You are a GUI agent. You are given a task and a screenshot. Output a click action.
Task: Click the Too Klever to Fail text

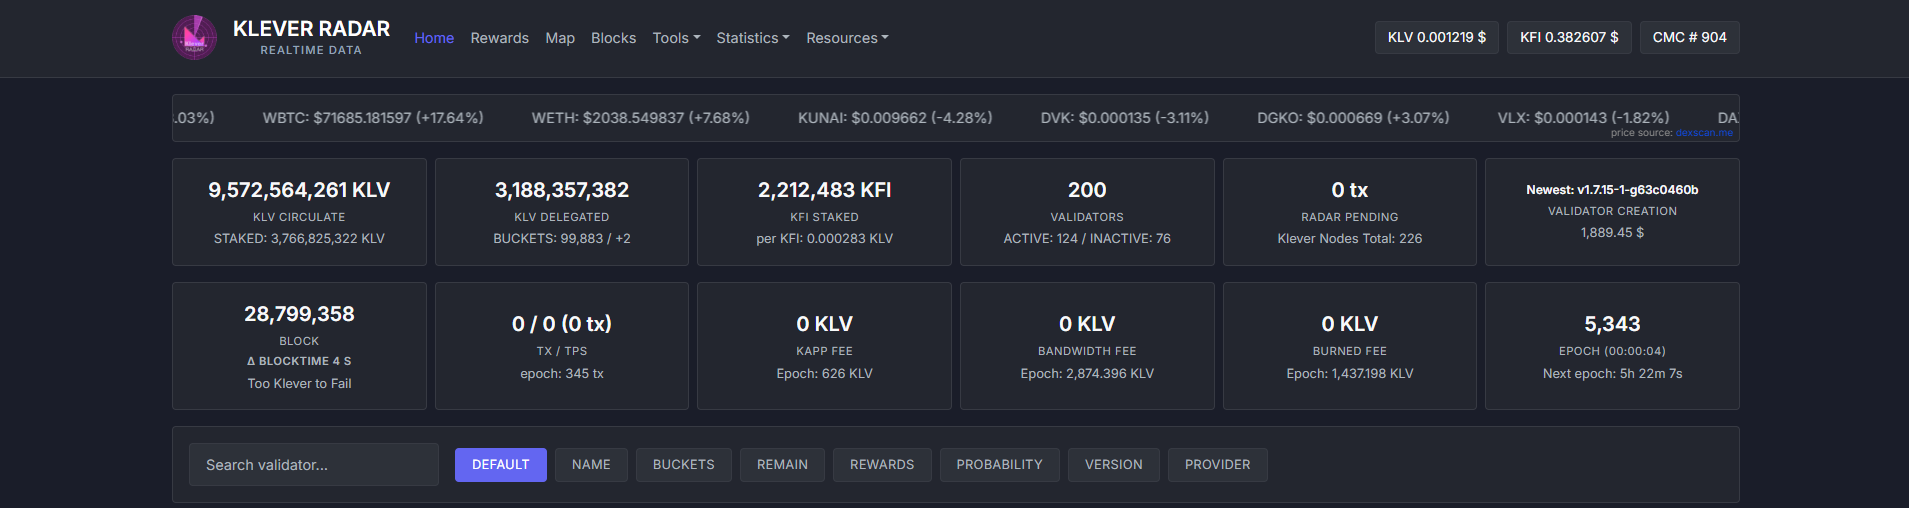(x=299, y=383)
